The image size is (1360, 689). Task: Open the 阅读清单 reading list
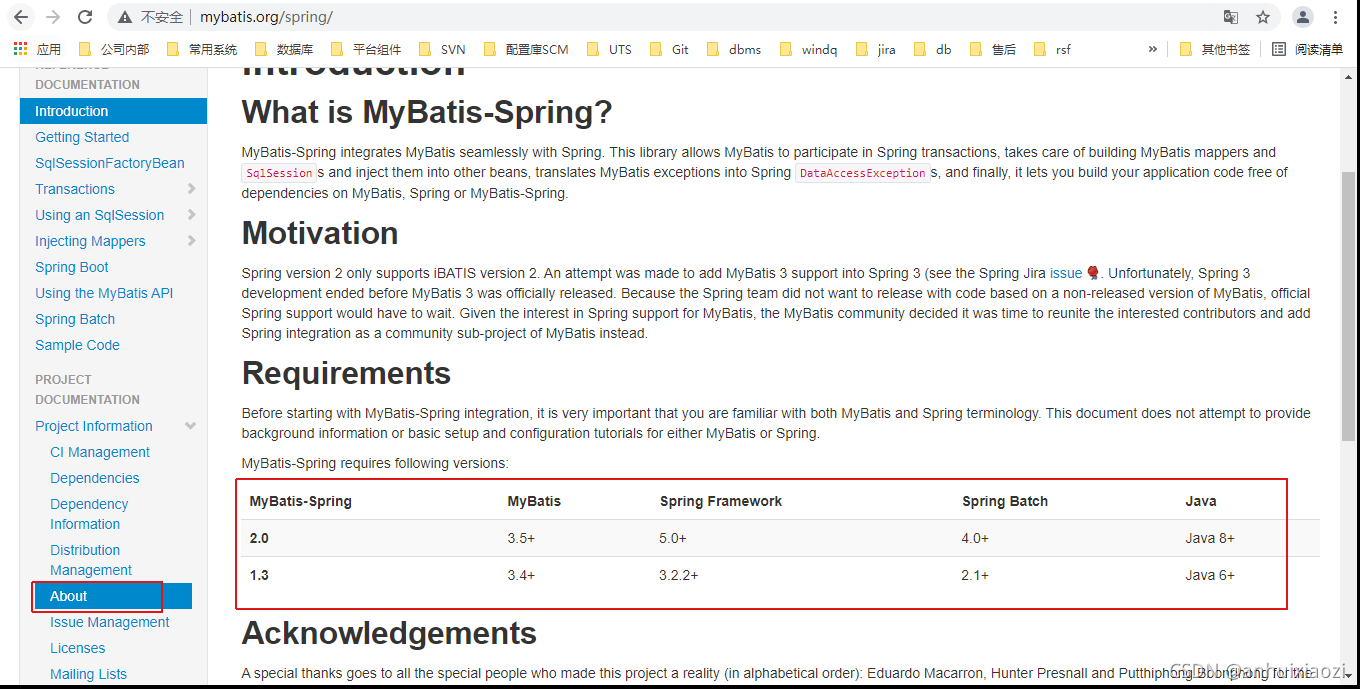click(1308, 49)
